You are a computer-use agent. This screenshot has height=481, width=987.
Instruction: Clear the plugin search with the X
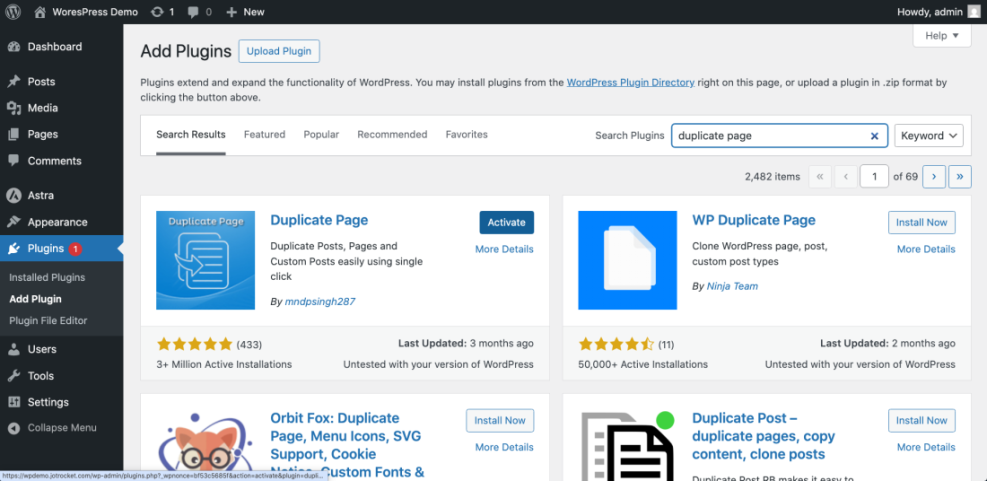click(x=874, y=135)
